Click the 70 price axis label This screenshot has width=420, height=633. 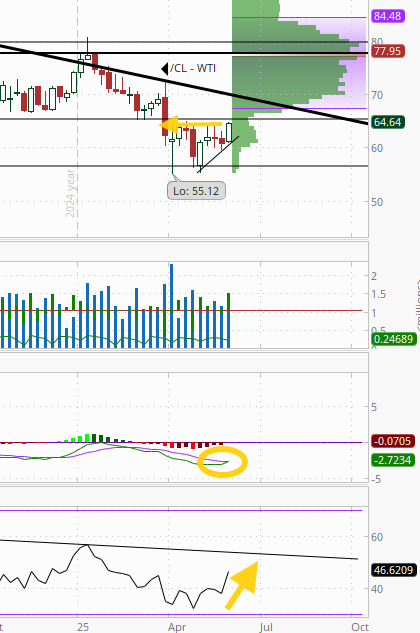[x=377, y=95]
